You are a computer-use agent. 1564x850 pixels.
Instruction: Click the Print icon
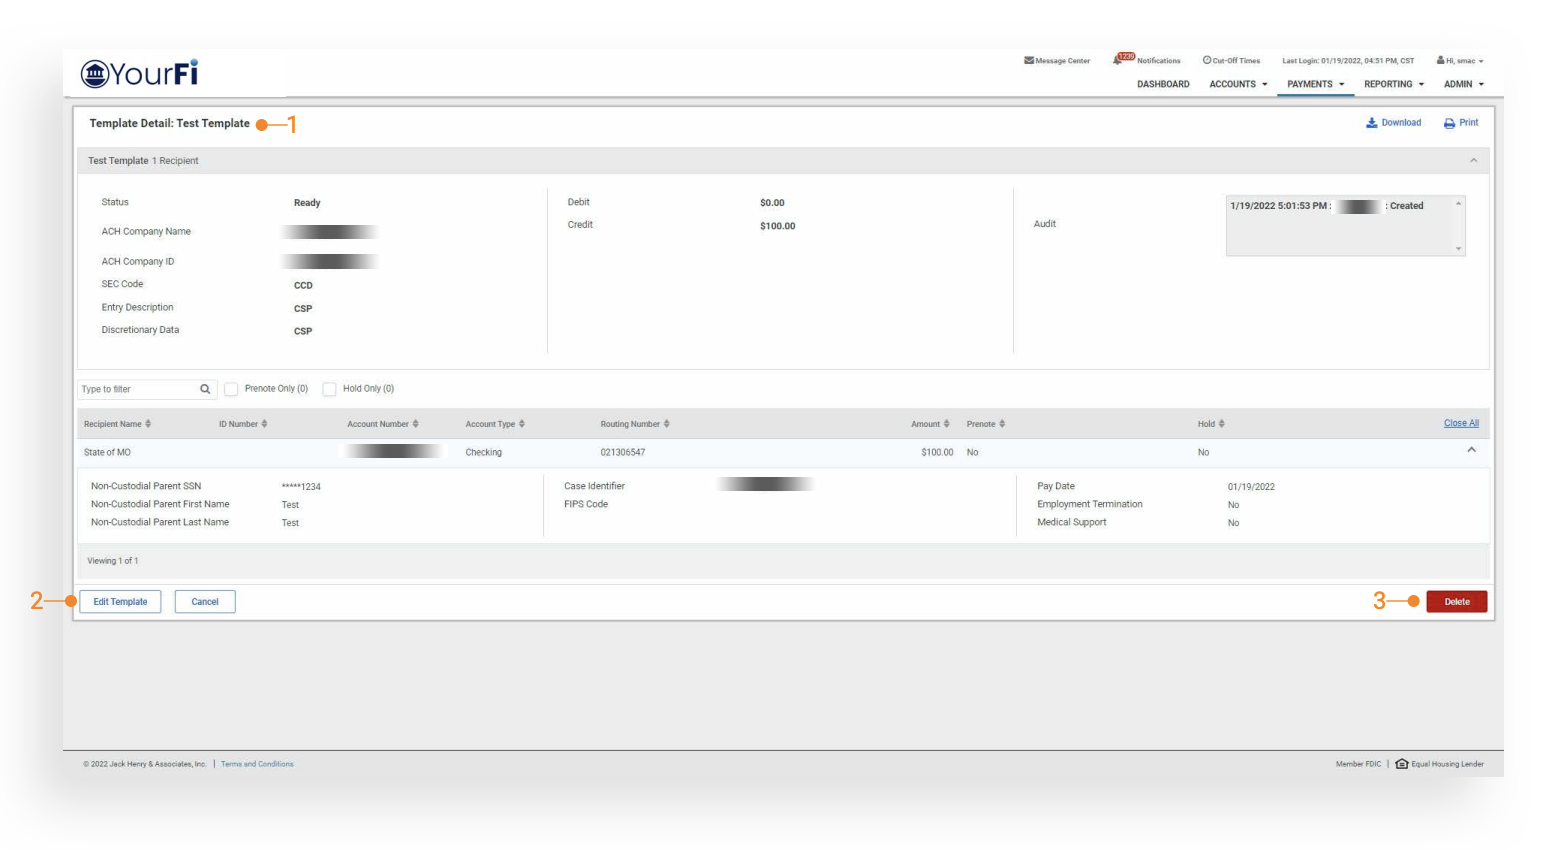pyautogui.click(x=1449, y=123)
